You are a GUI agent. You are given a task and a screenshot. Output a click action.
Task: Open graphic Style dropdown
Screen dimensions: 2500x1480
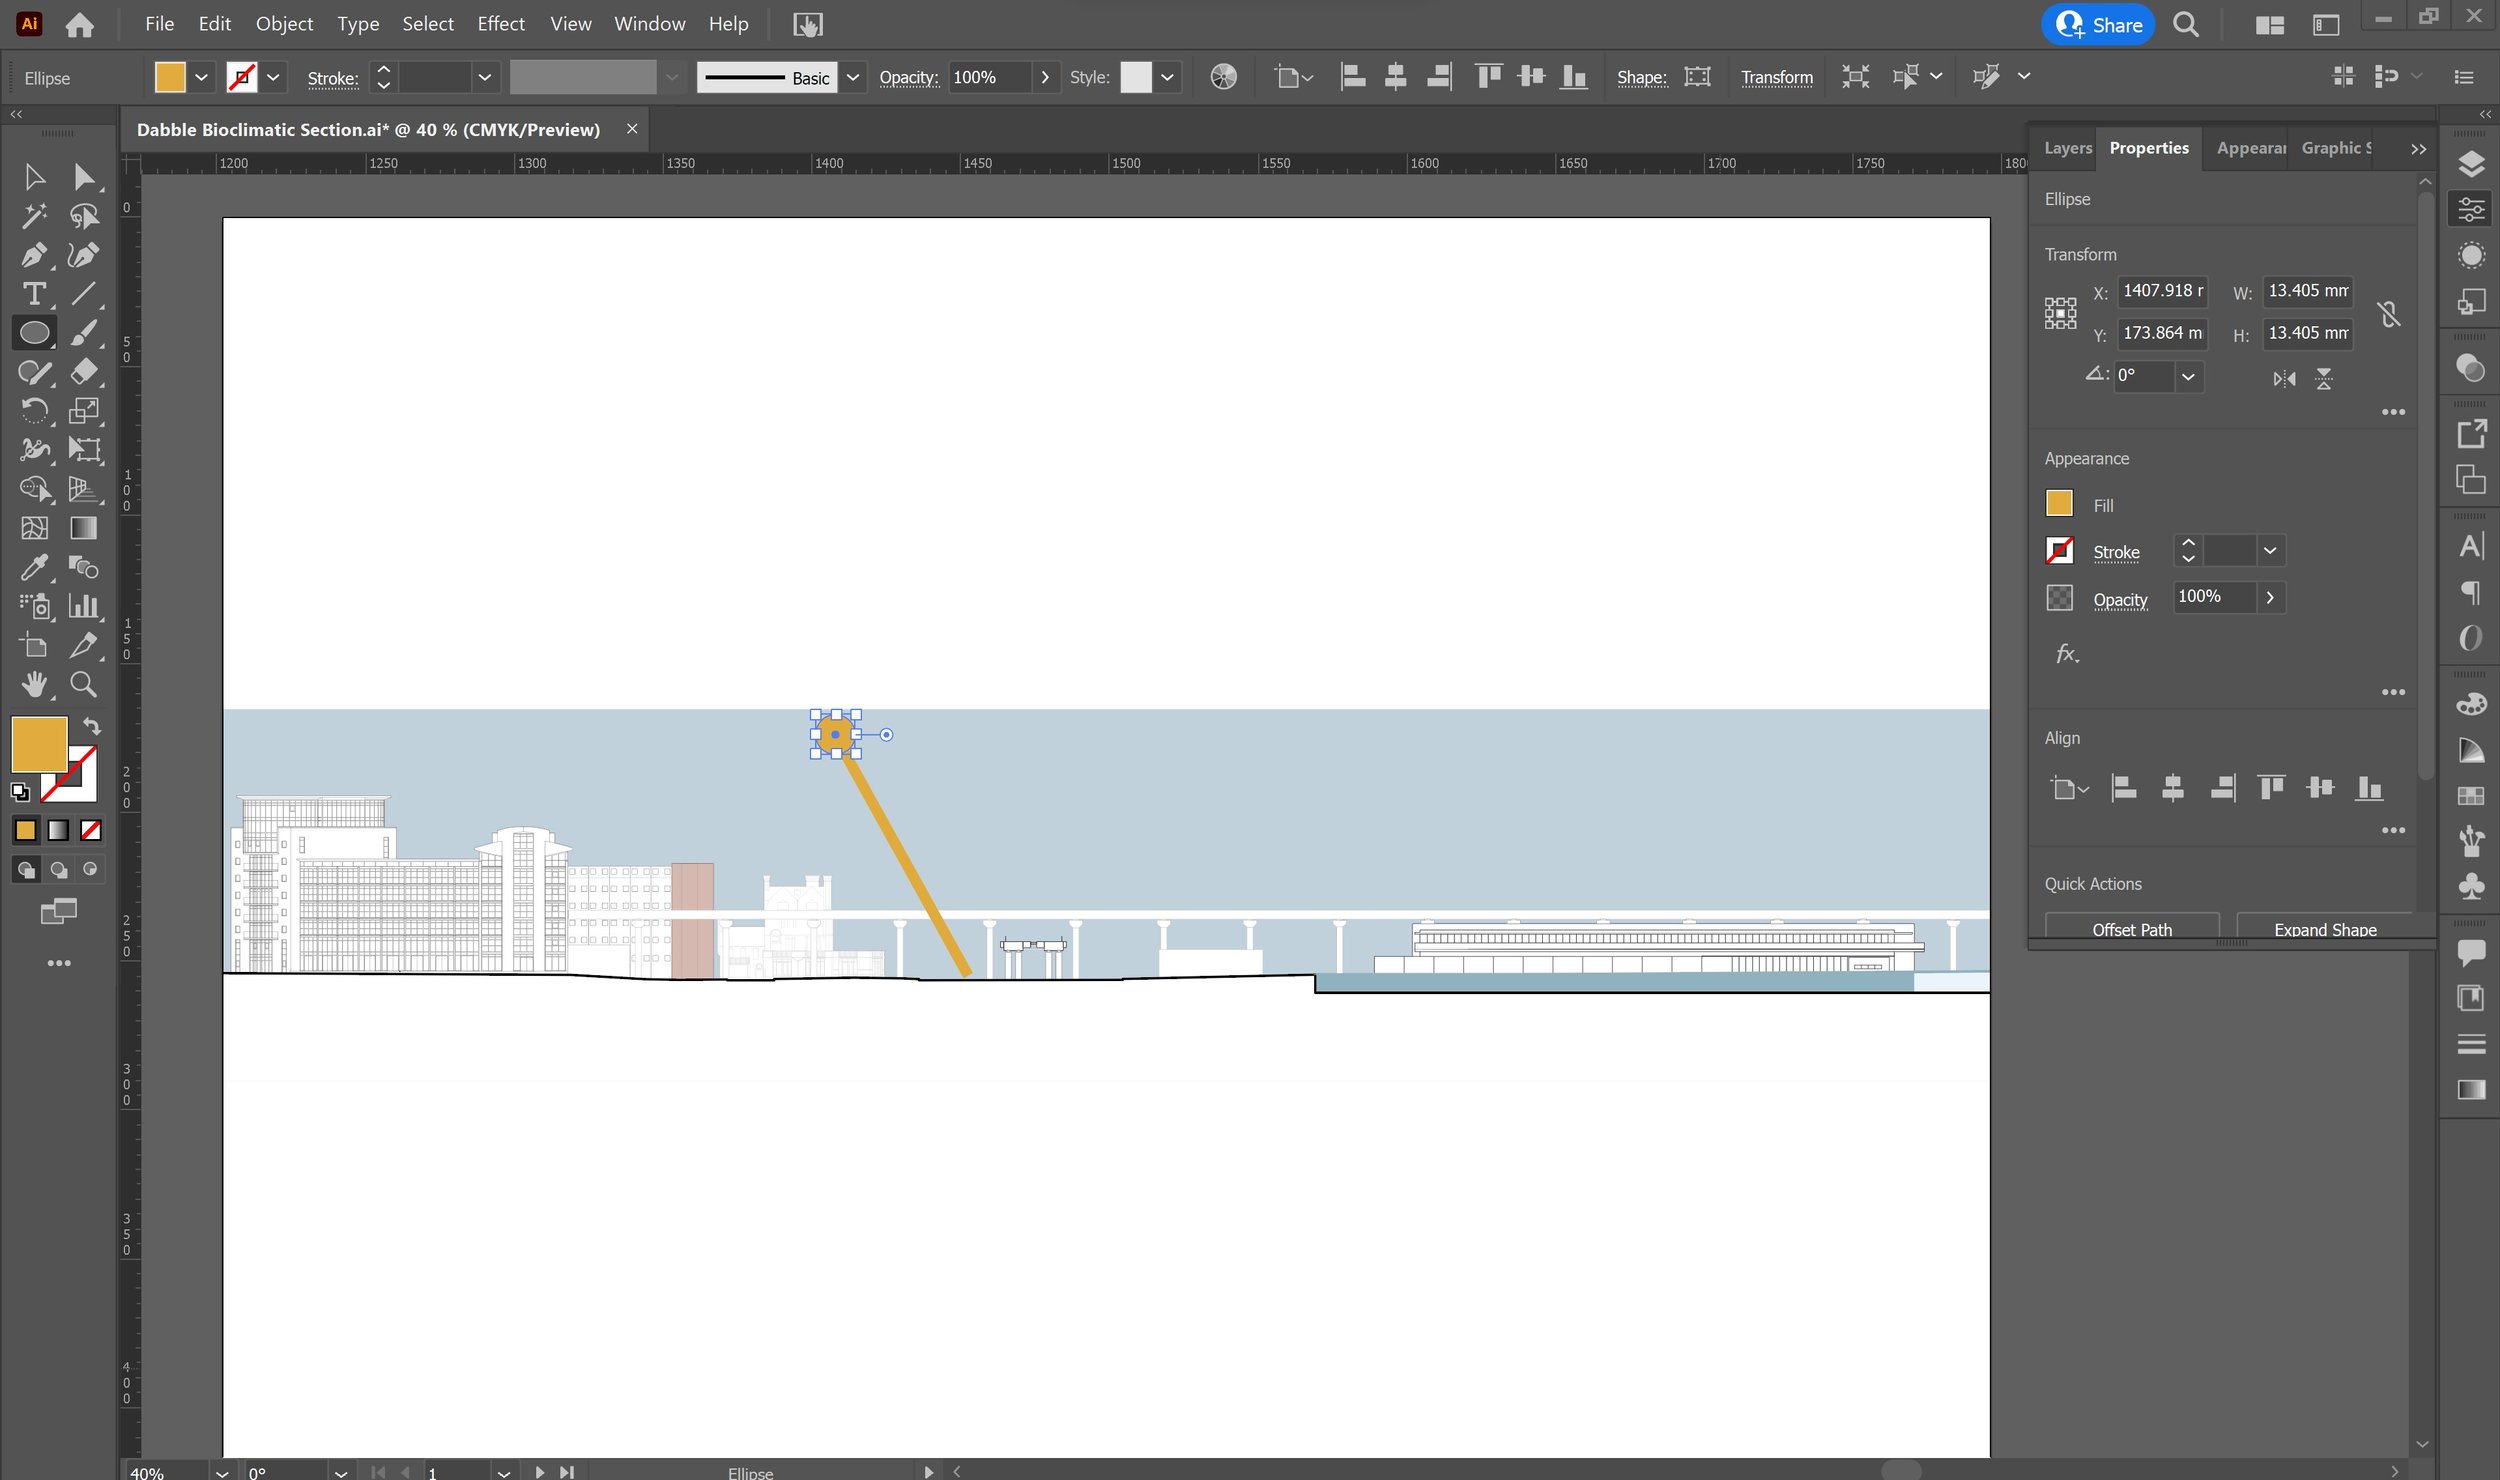pyautogui.click(x=1167, y=77)
